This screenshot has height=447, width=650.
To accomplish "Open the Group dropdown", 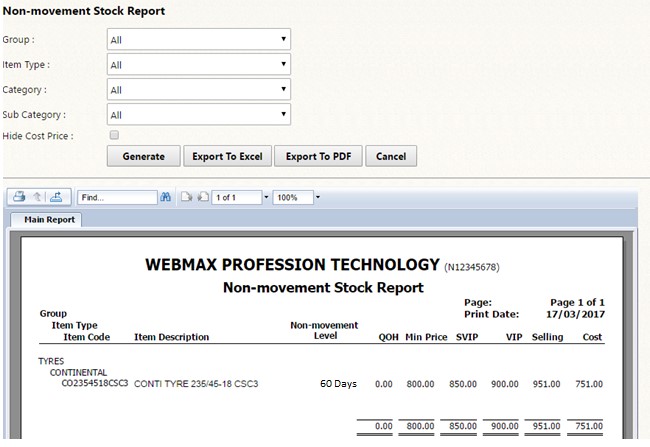I will click(x=199, y=39).
